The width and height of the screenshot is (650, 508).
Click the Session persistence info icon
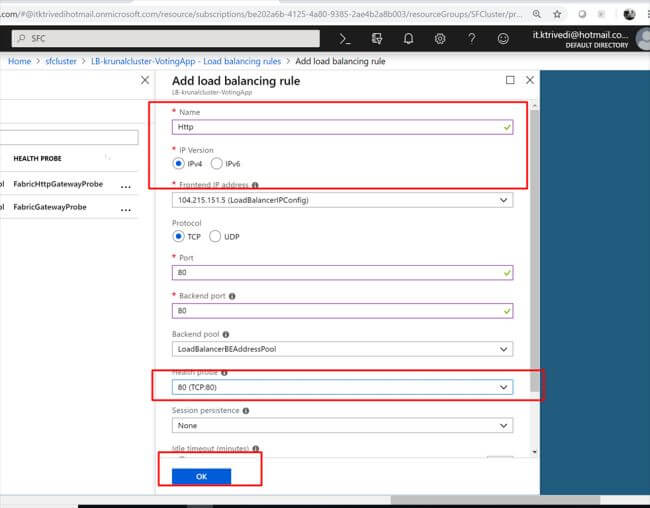click(246, 411)
